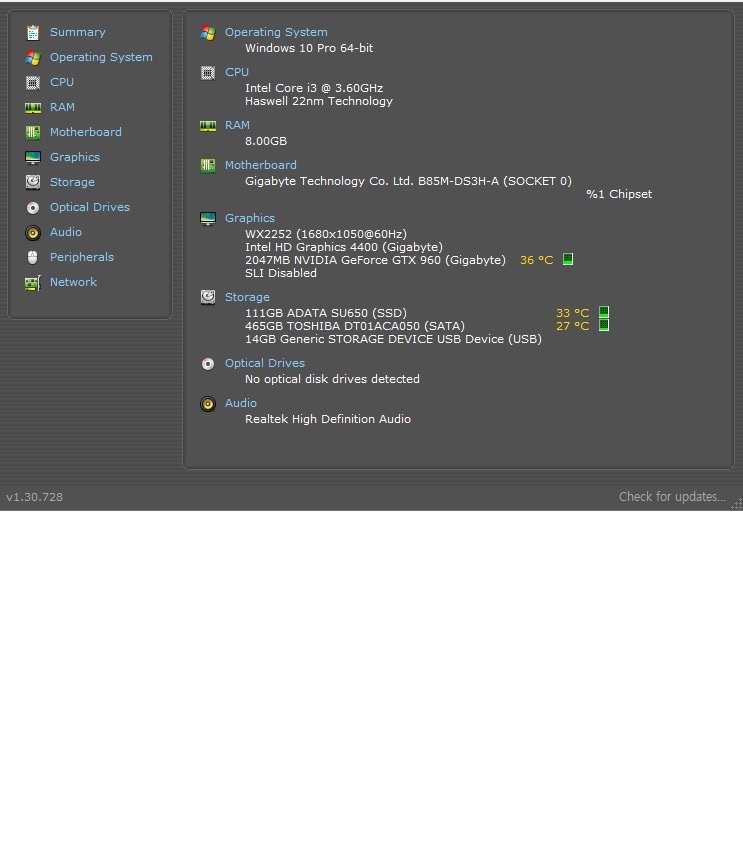Click the 33 °C ADATA SSD temperature
The width and height of the screenshot is (743, 860).
[572, 313]
